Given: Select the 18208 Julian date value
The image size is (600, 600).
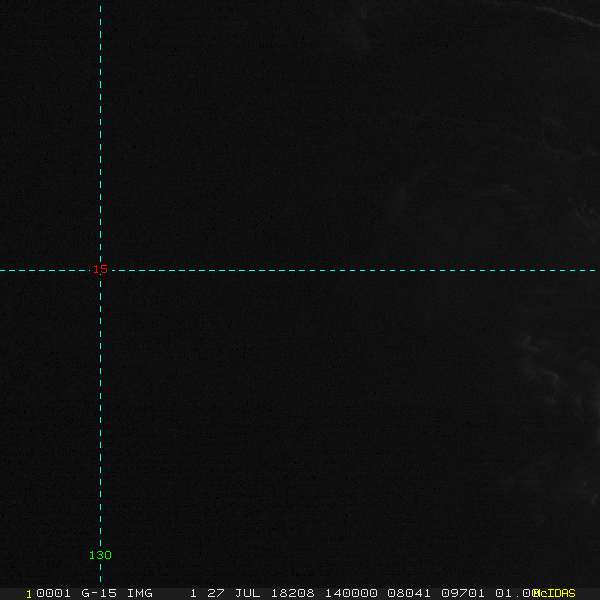Looking at the screenshot, I should (291, 593).
